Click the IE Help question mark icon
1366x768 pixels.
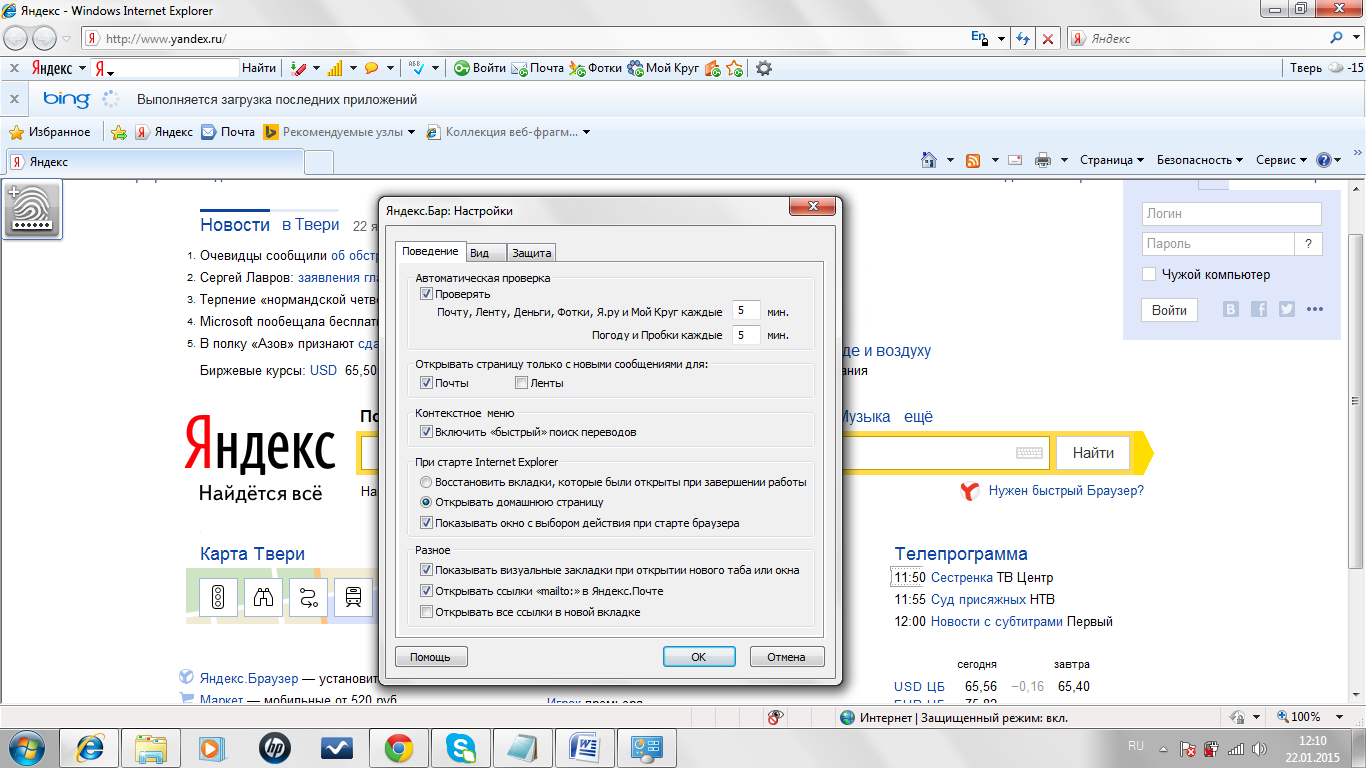point(1324,160)
